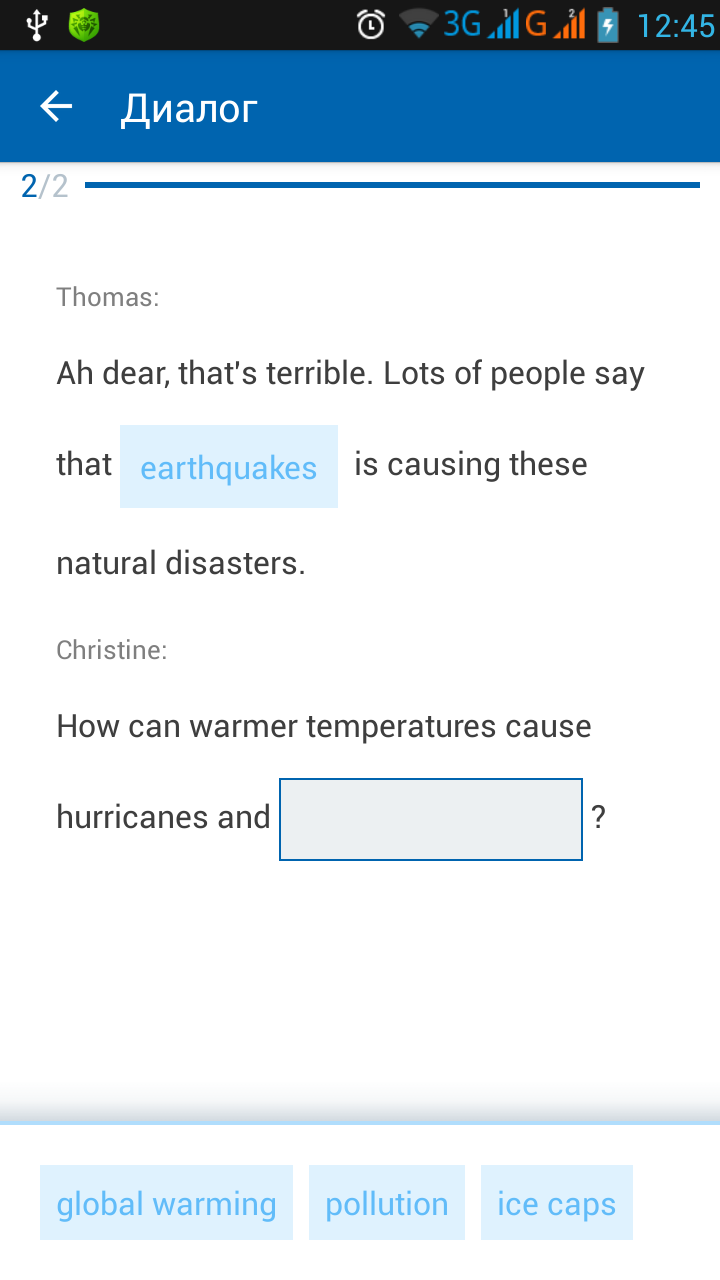Tap the 'natural disasters.' sentence text

coord(181,563)
